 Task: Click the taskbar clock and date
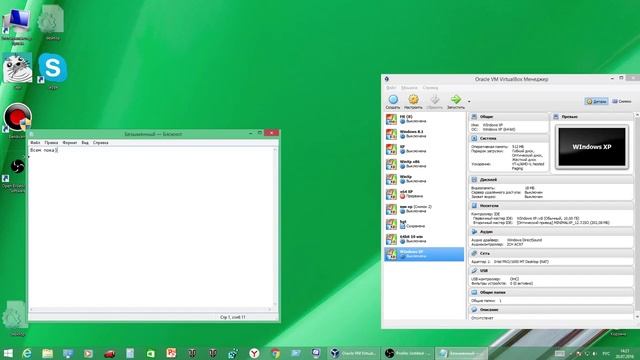(x=624, y=353)
